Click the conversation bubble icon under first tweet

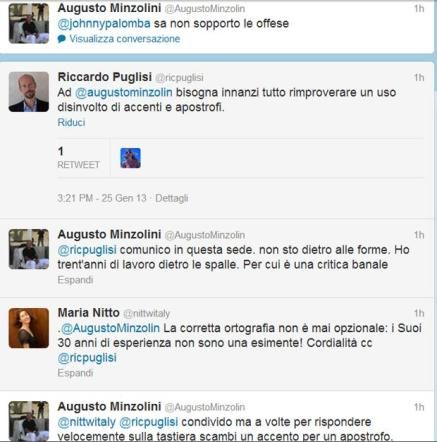pos(61,39)
